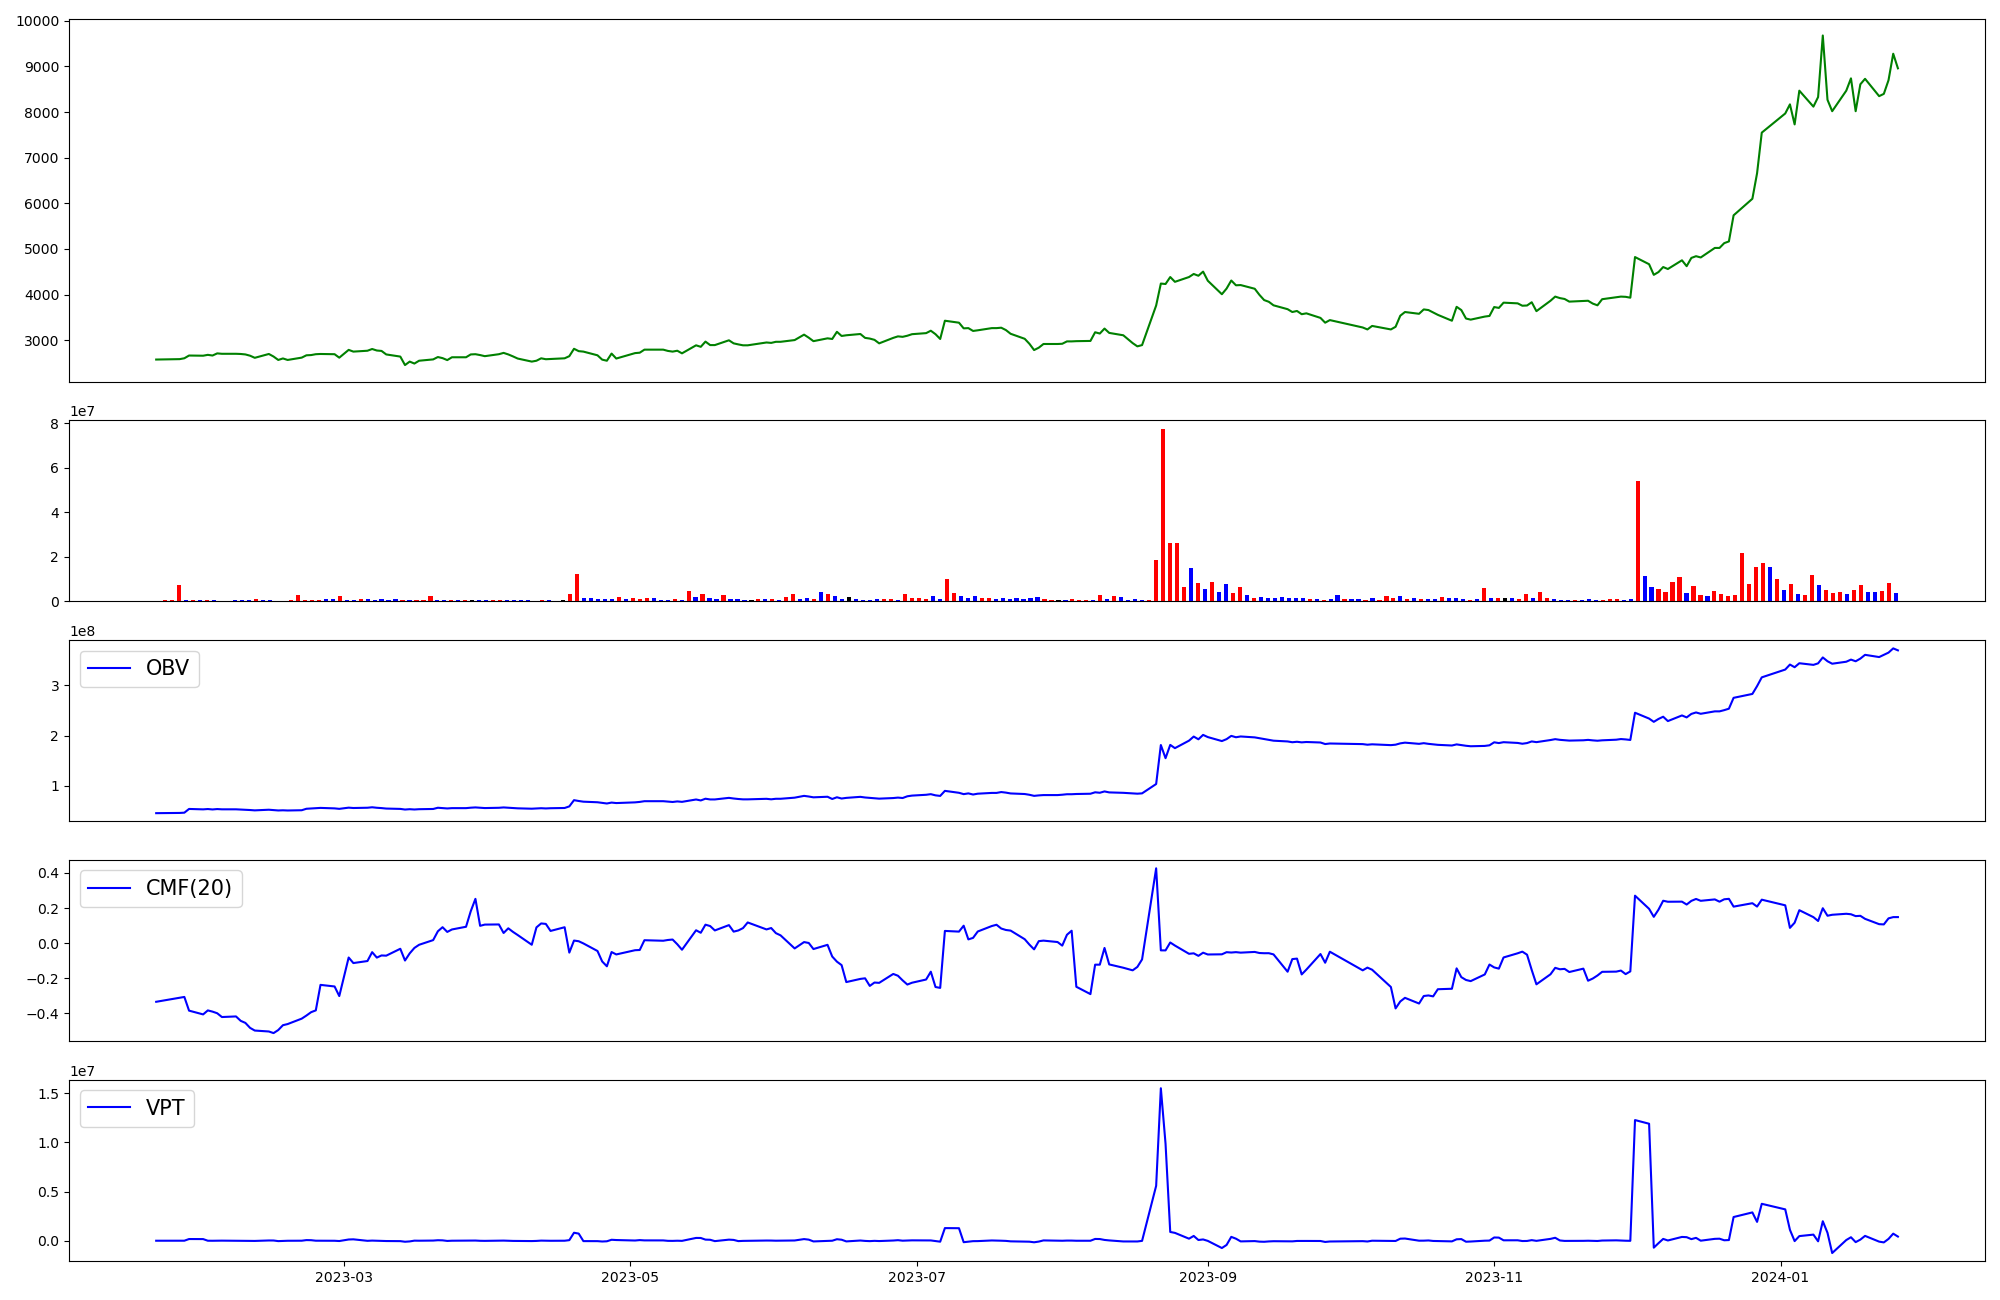Click the highest spike in VPT chart

[x=1160, y=1089]
